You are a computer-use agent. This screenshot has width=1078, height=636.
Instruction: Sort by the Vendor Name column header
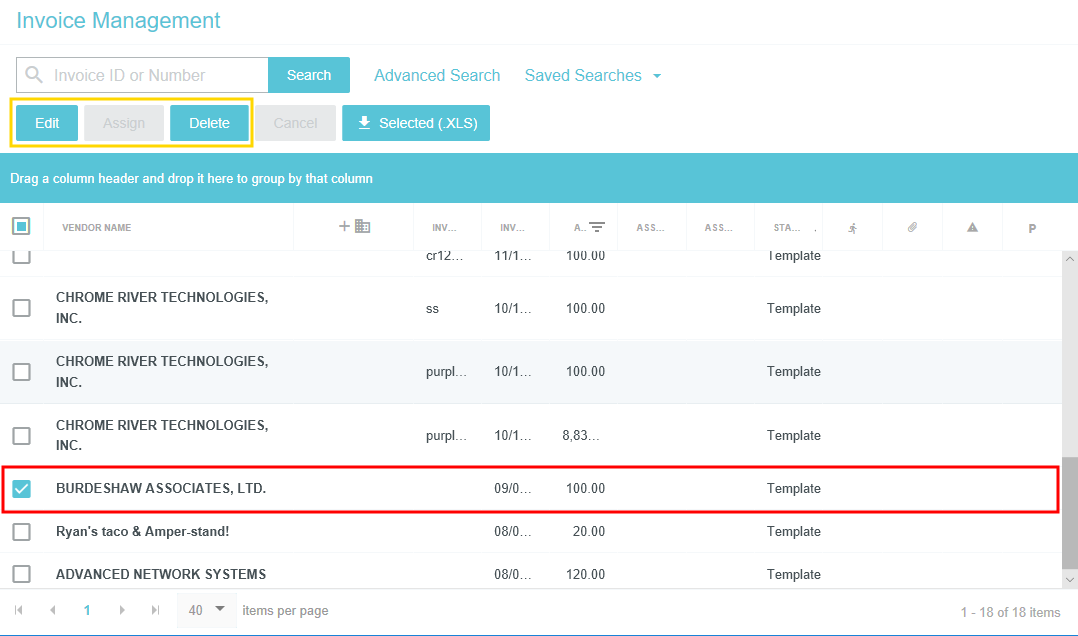(x=96, y=228)
